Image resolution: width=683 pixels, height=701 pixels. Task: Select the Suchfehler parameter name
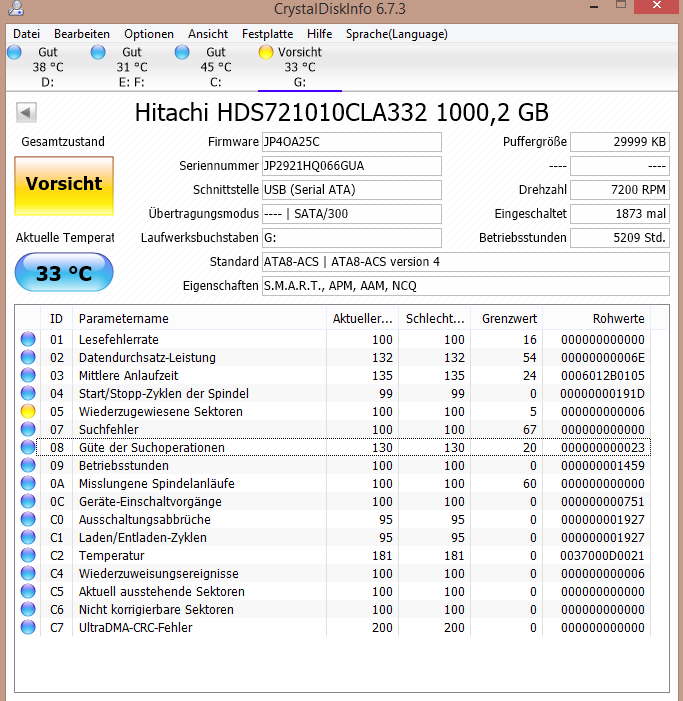(x=108, y=429)
